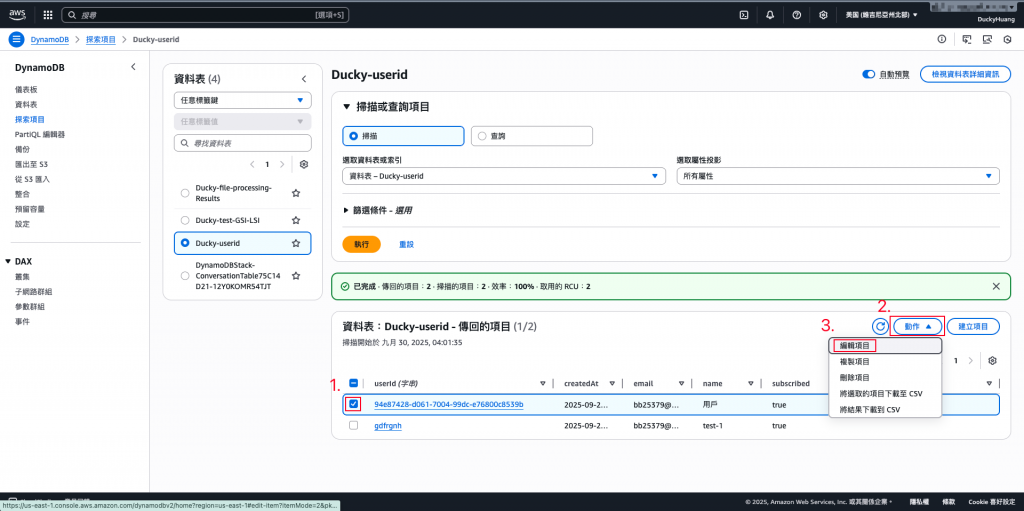Favorite the Ducky-test-GSI-LSI table
Screen dimensions: 1024x511
(x=296, y=220)
